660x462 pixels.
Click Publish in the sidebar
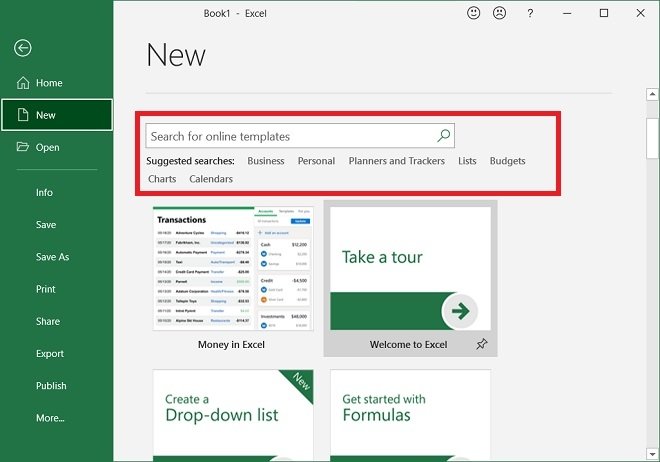point(51,386)
